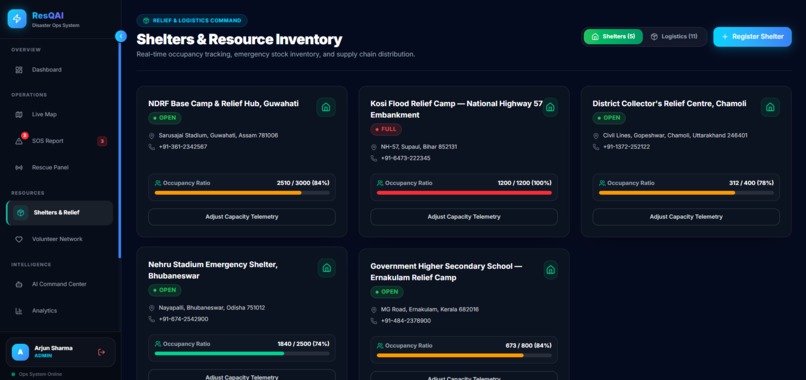Open the Rescue Panel
This screenshot has height=380, width=806.
point(60,168)
